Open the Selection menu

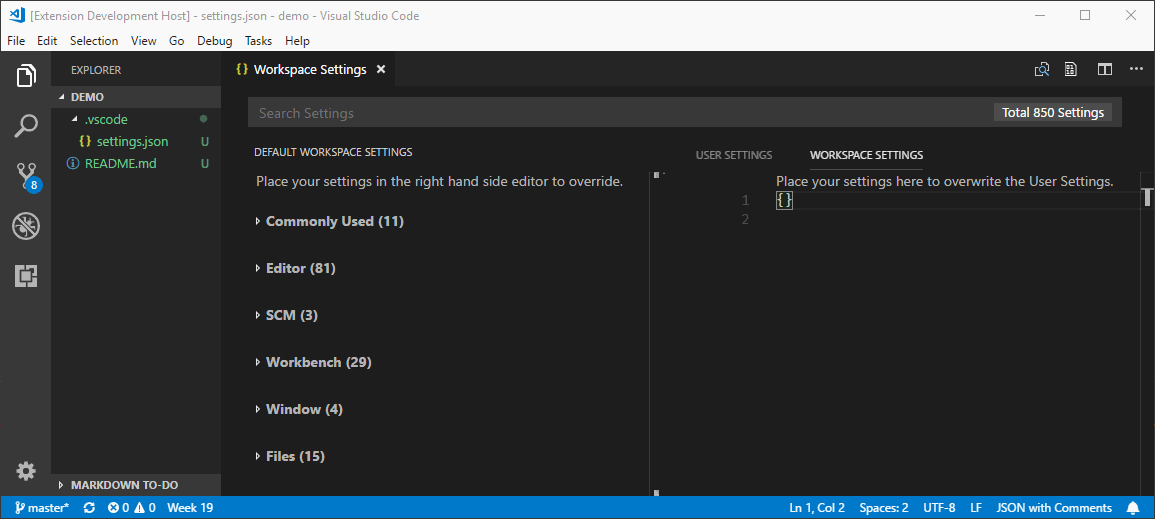pos(94,40)
